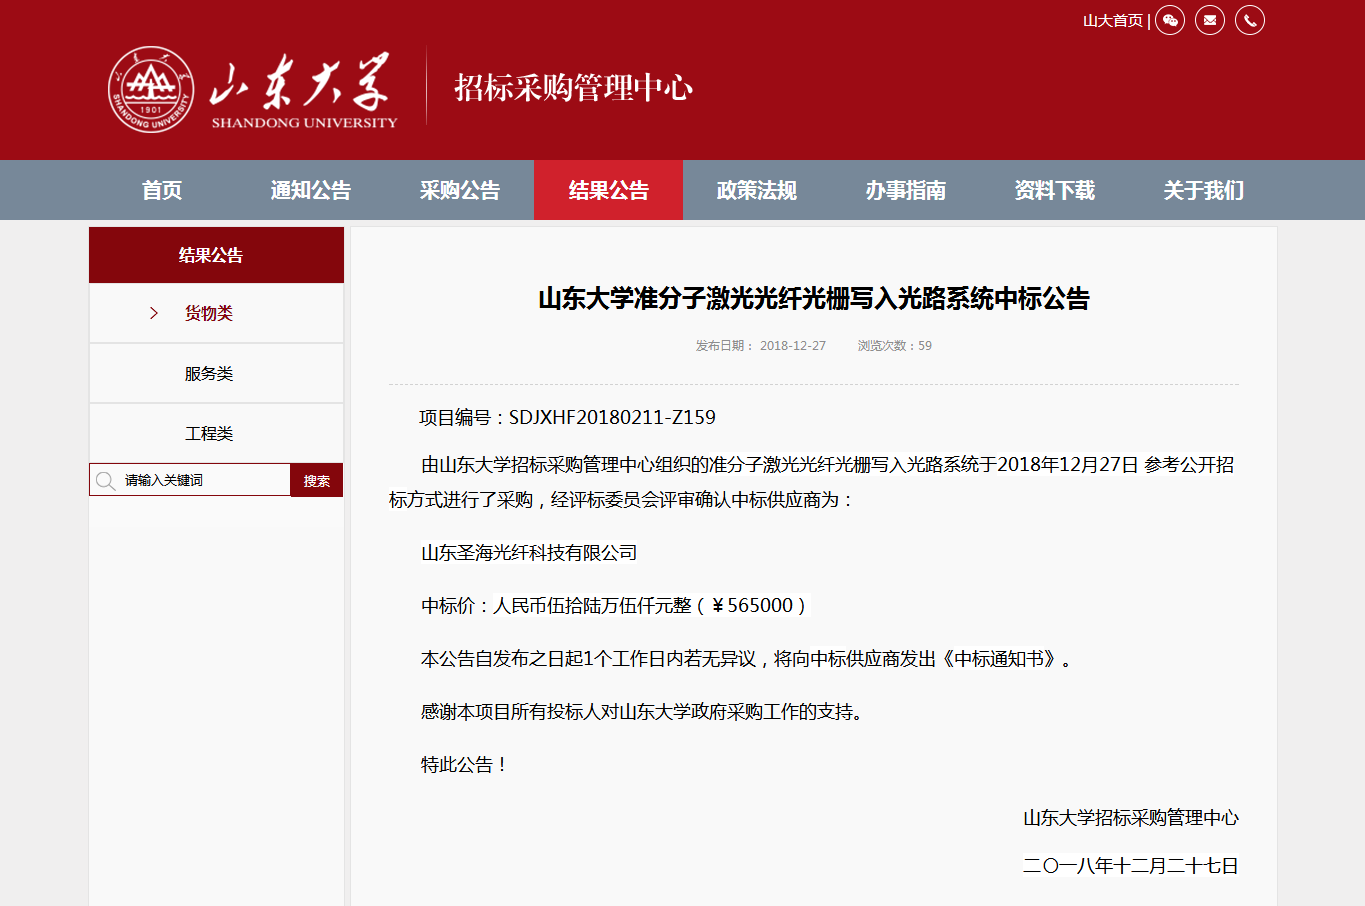This screenshot has width=1365, height=906.
Task: Select the 结果公告 navigation tab
Action: click(x=608, y=190)
